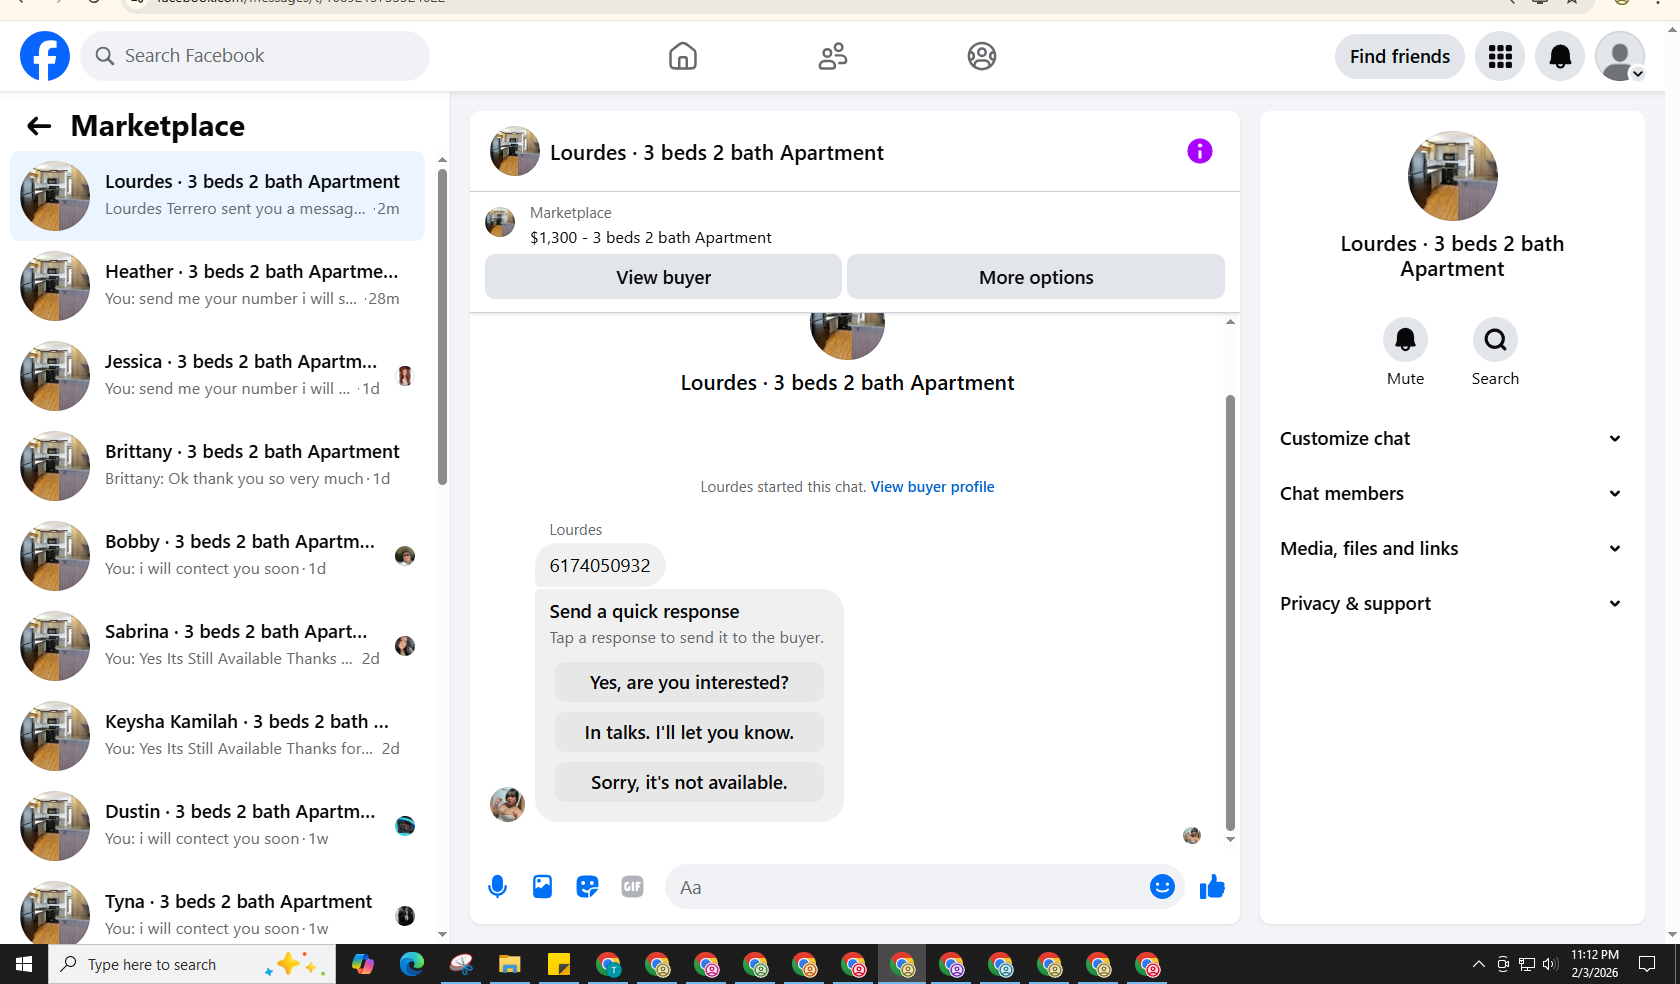The width and height of the screenshot is (1680, 984).
Task: Go back using the Marketplace arrow
Action: pos(39,126)
